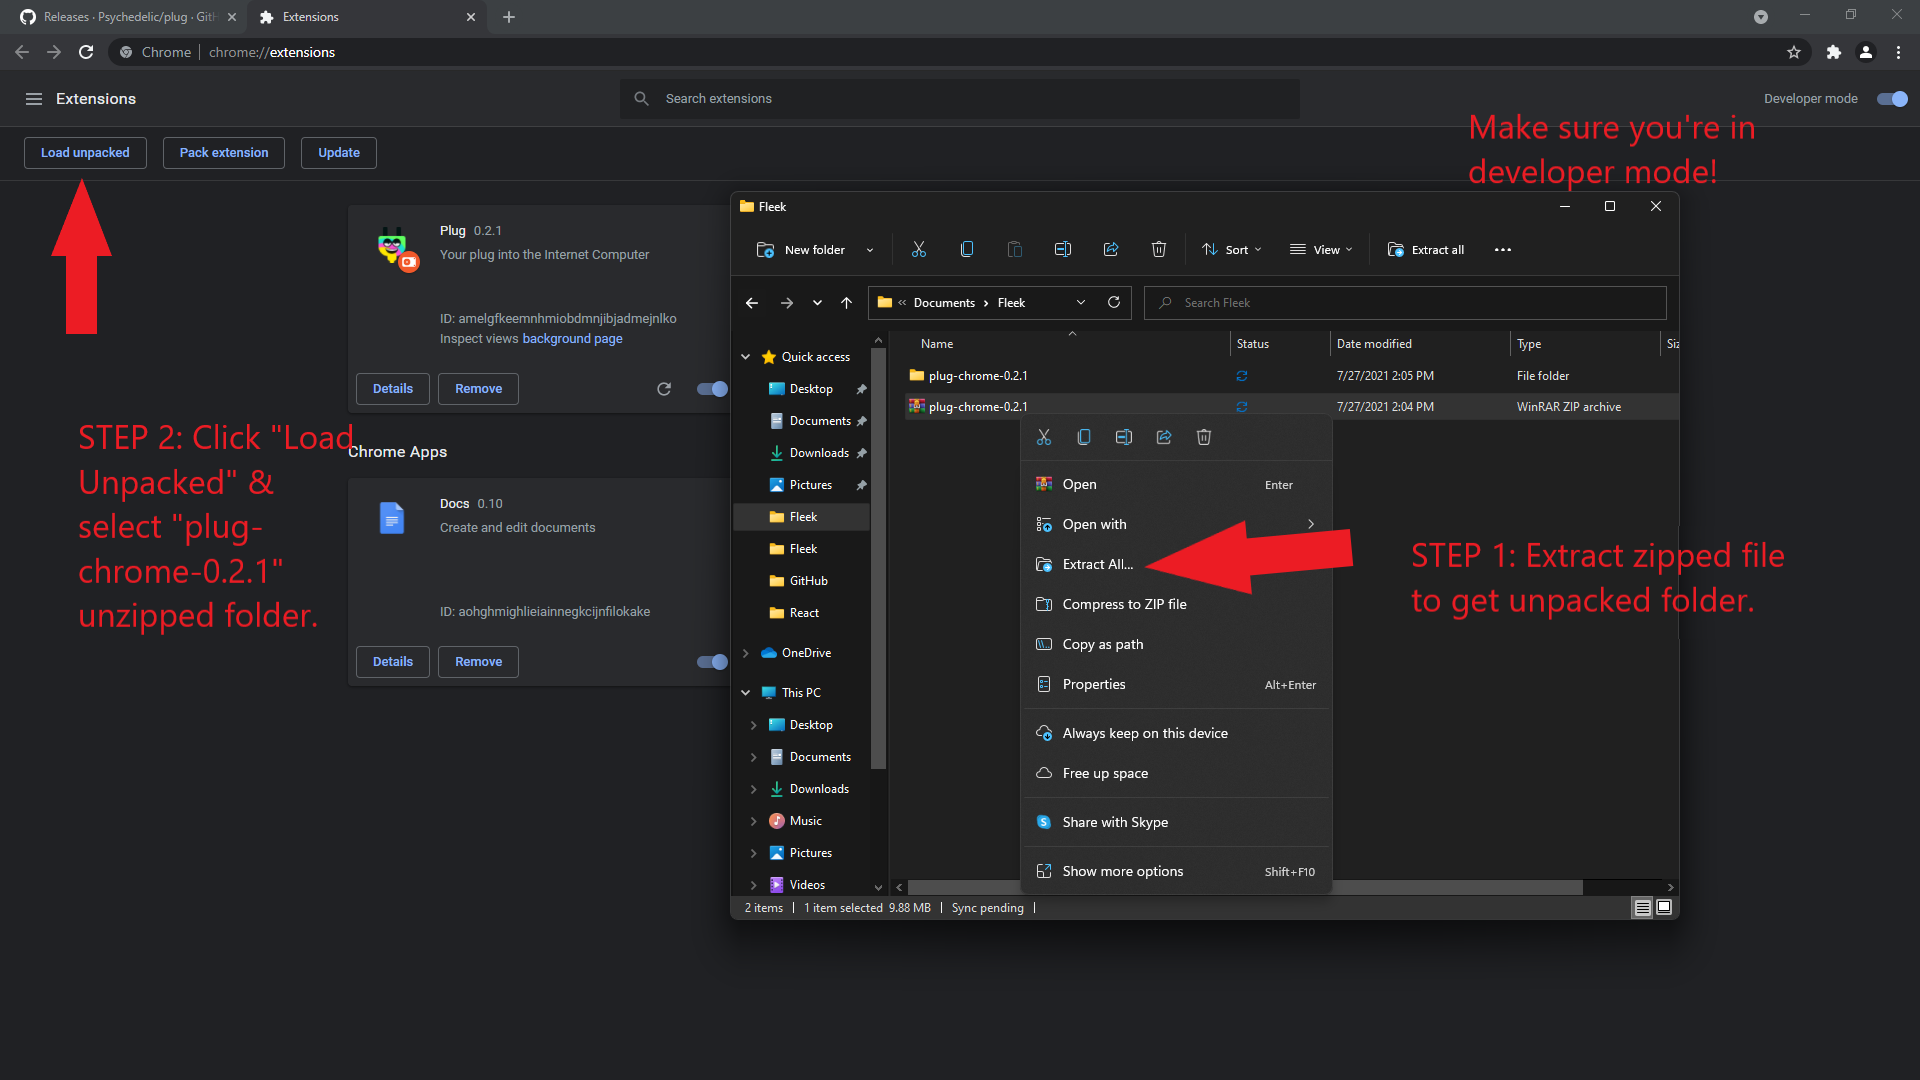Switch to Explorer details view icon

click(1642, 907)
